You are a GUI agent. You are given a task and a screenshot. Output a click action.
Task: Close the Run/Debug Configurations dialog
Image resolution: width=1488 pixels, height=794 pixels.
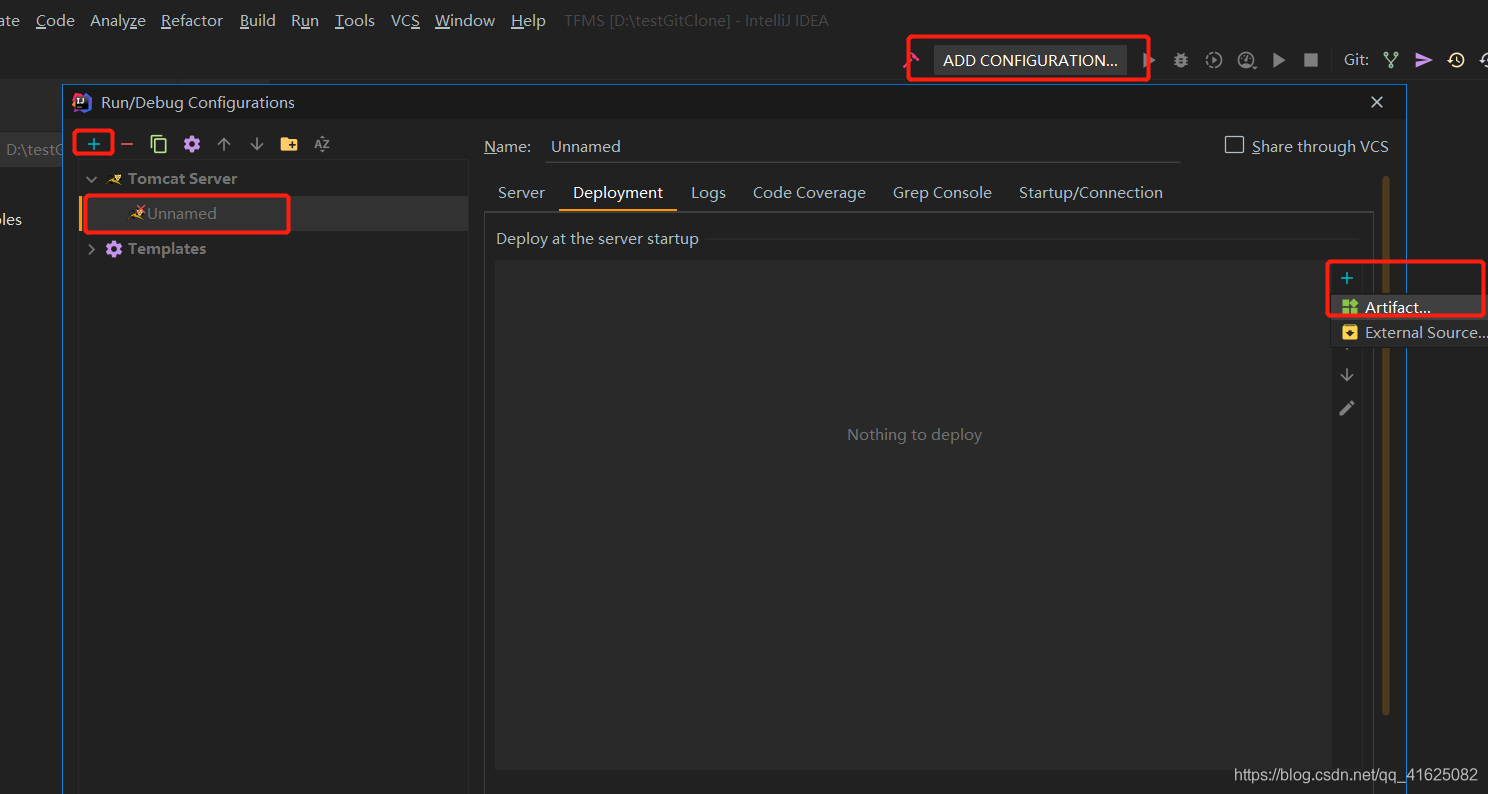(1377, 102)
